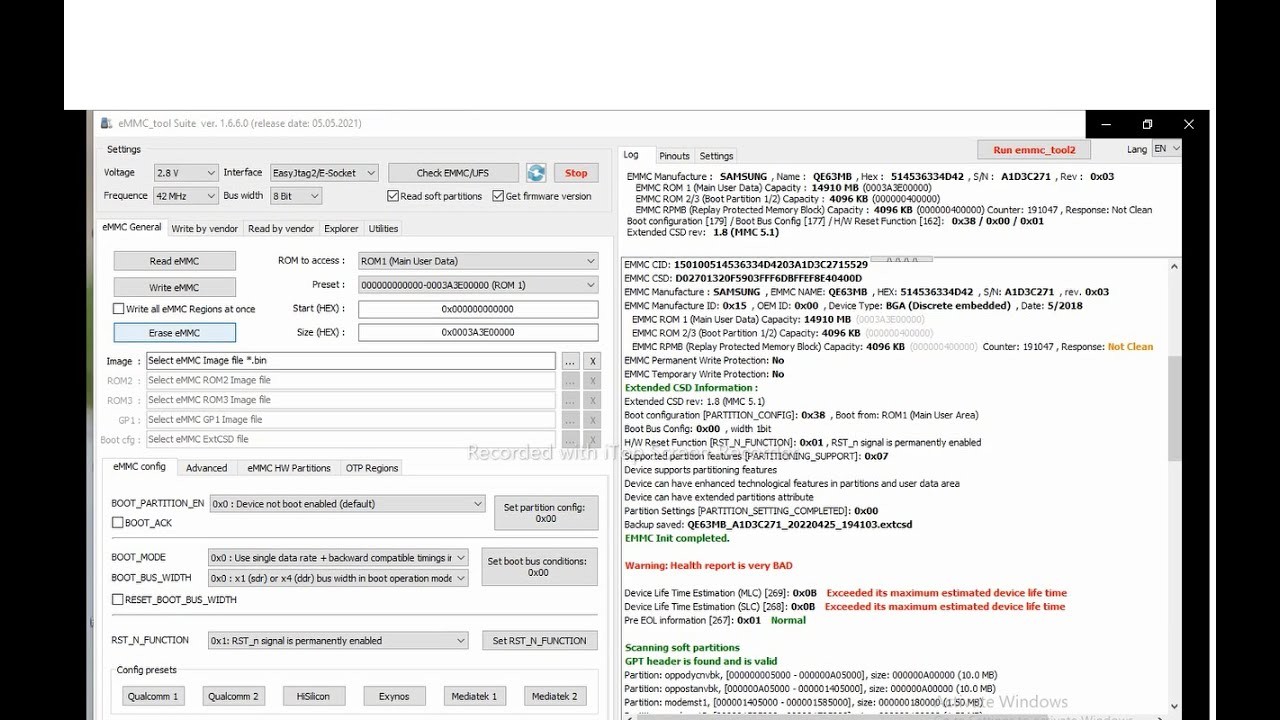Open the Explorer tab
The width and height of the screenshot is (1280, 720).
[x=341, y=229]
